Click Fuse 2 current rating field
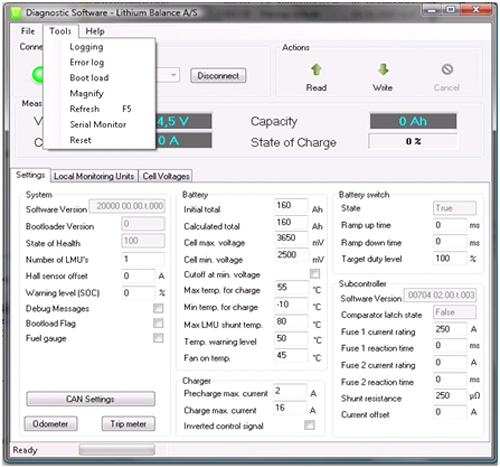Image resolution: width=500 pixels, height=468 pixels. [x=450, y=363]
